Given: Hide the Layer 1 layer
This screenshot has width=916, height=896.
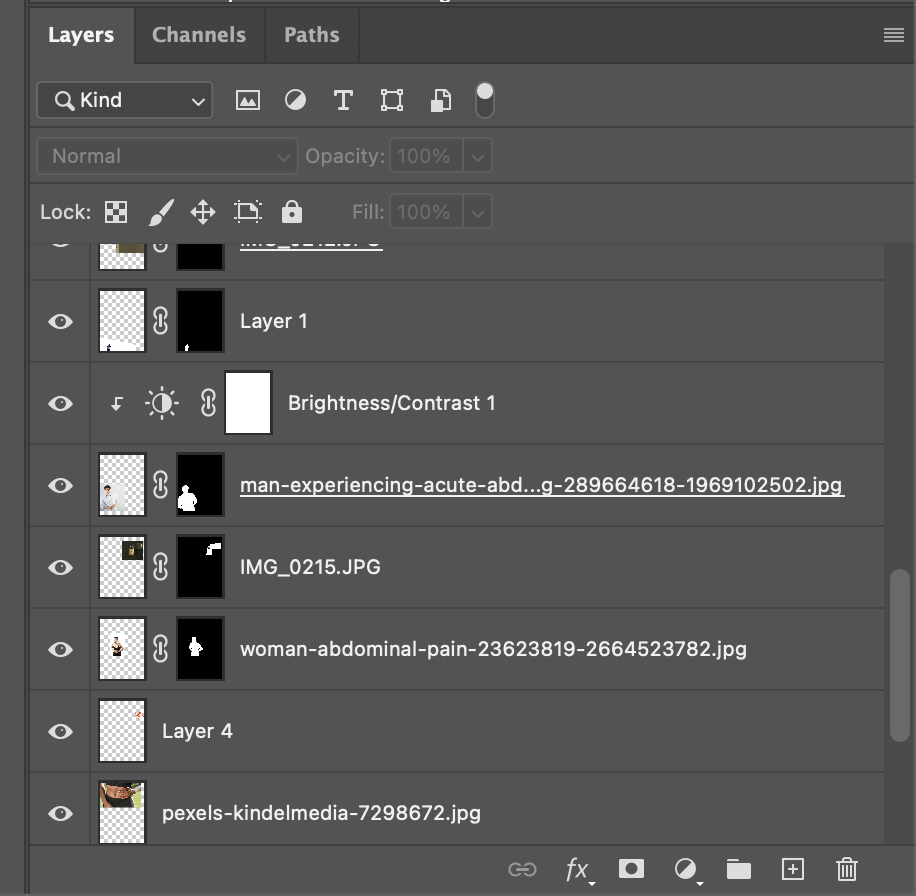Looking at the screenshot, I should tap(61, 322).
